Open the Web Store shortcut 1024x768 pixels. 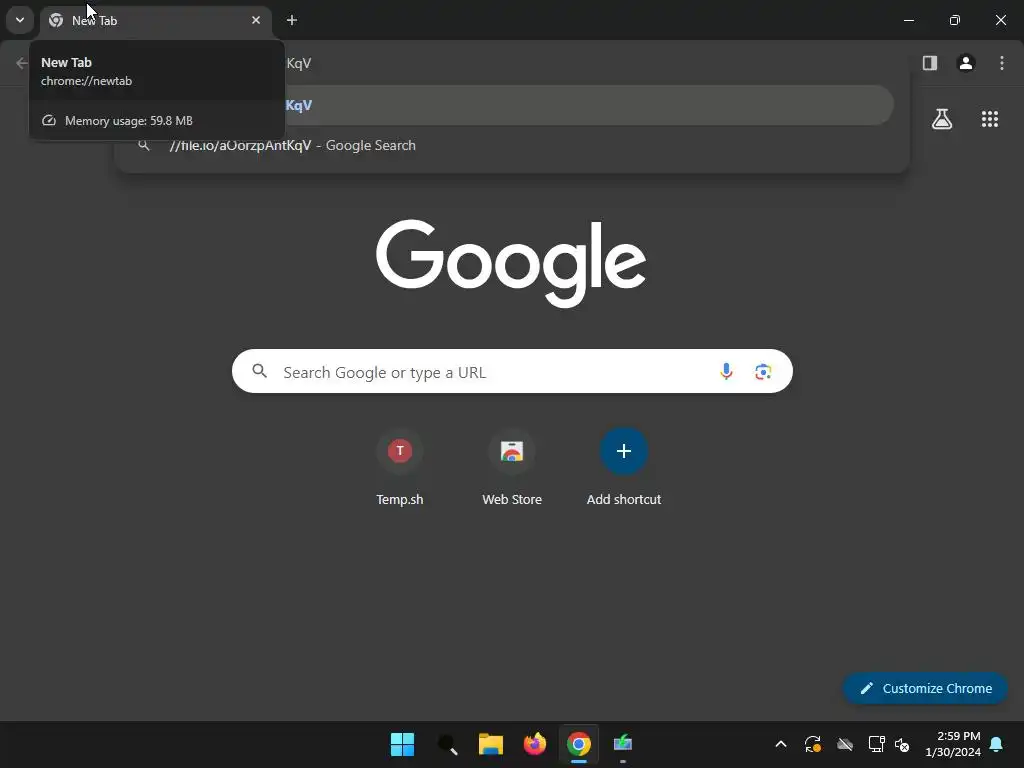coord(512,468)
